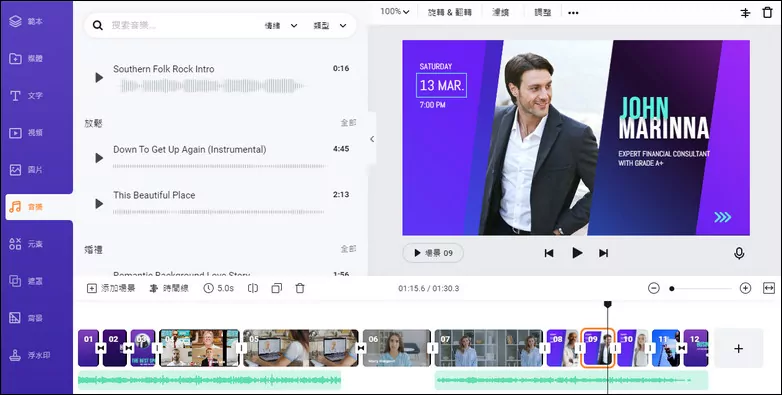Open the 遮罩 overlay sidebar tab

36,281
